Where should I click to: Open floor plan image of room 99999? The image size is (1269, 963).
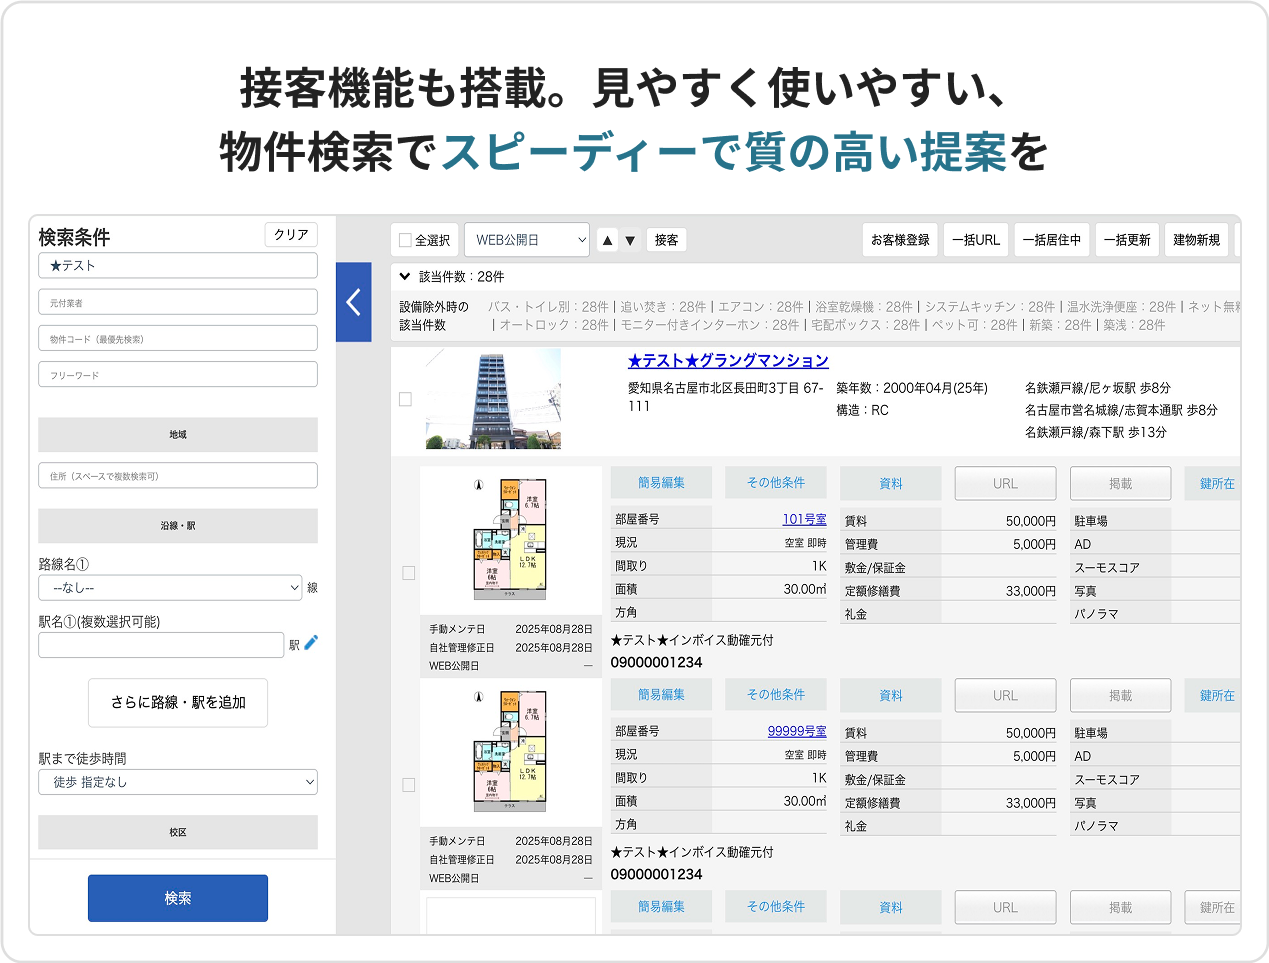pos(510,752)
